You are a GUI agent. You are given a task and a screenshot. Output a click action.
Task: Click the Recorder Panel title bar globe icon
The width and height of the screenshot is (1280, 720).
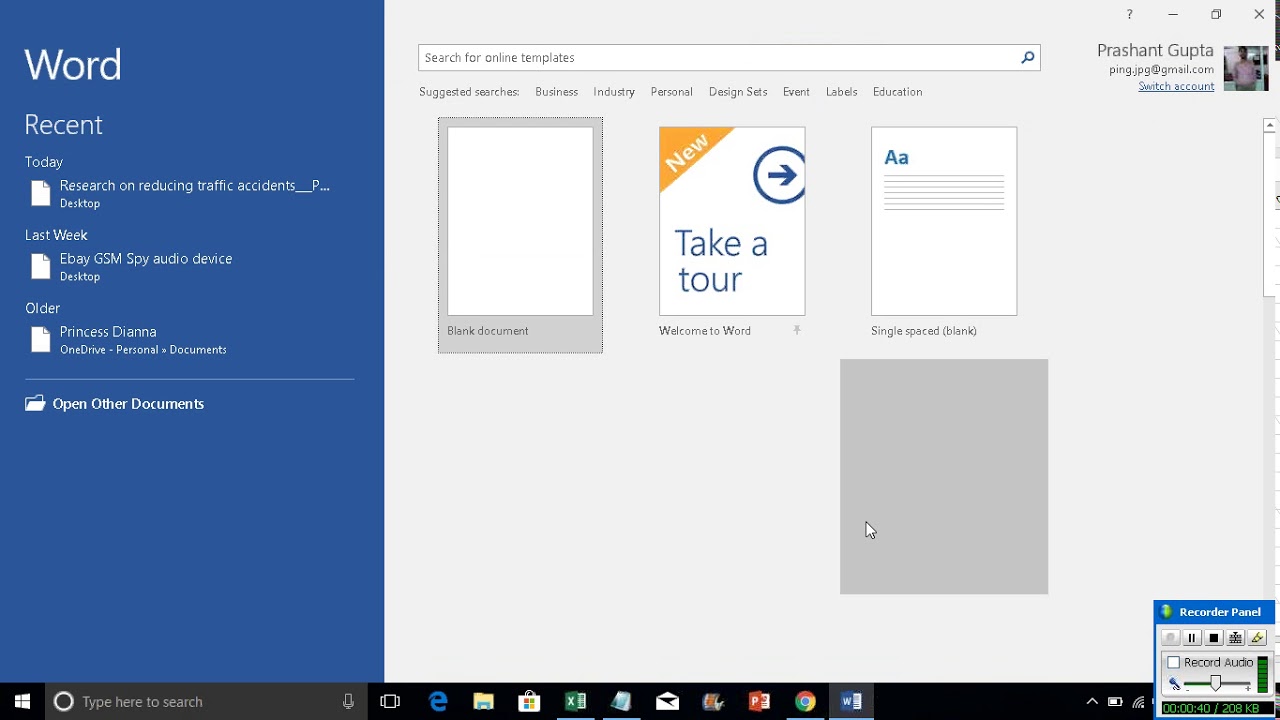tap(1166, 612)
